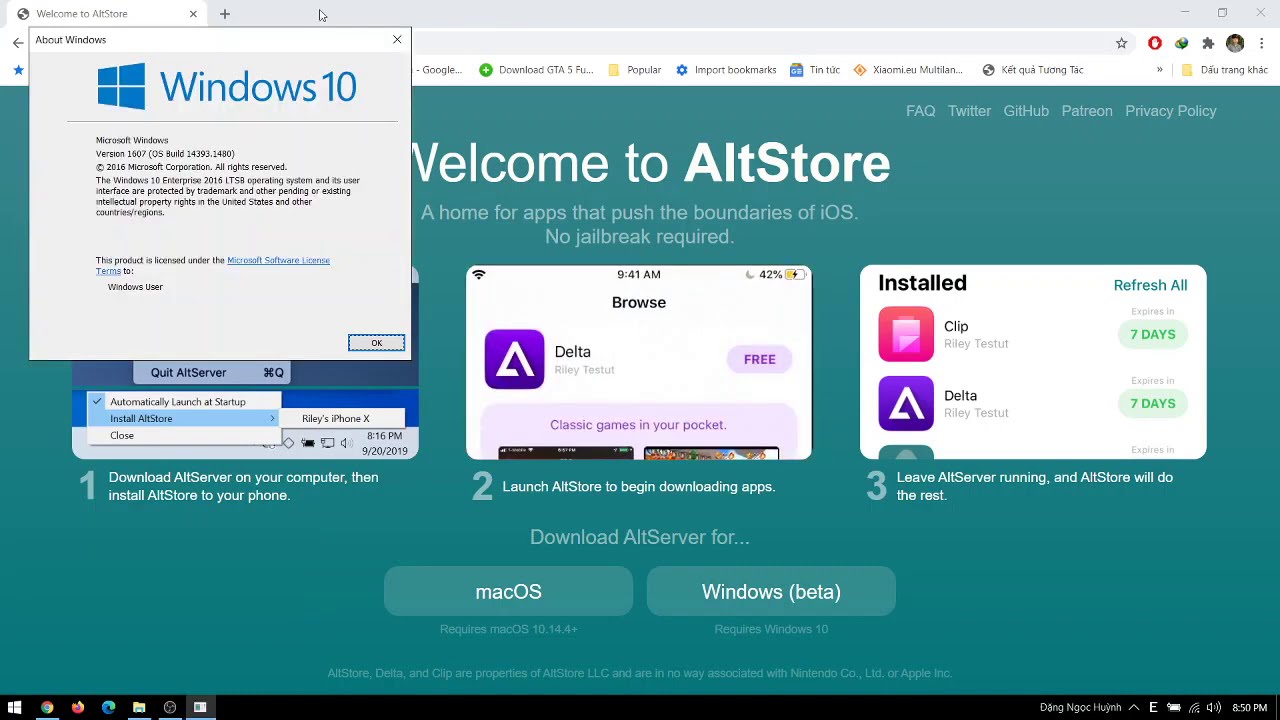The width and height of the screenshot is (1280, 720).
Task: Click the macOS download button
Action: tap(508, 592)
